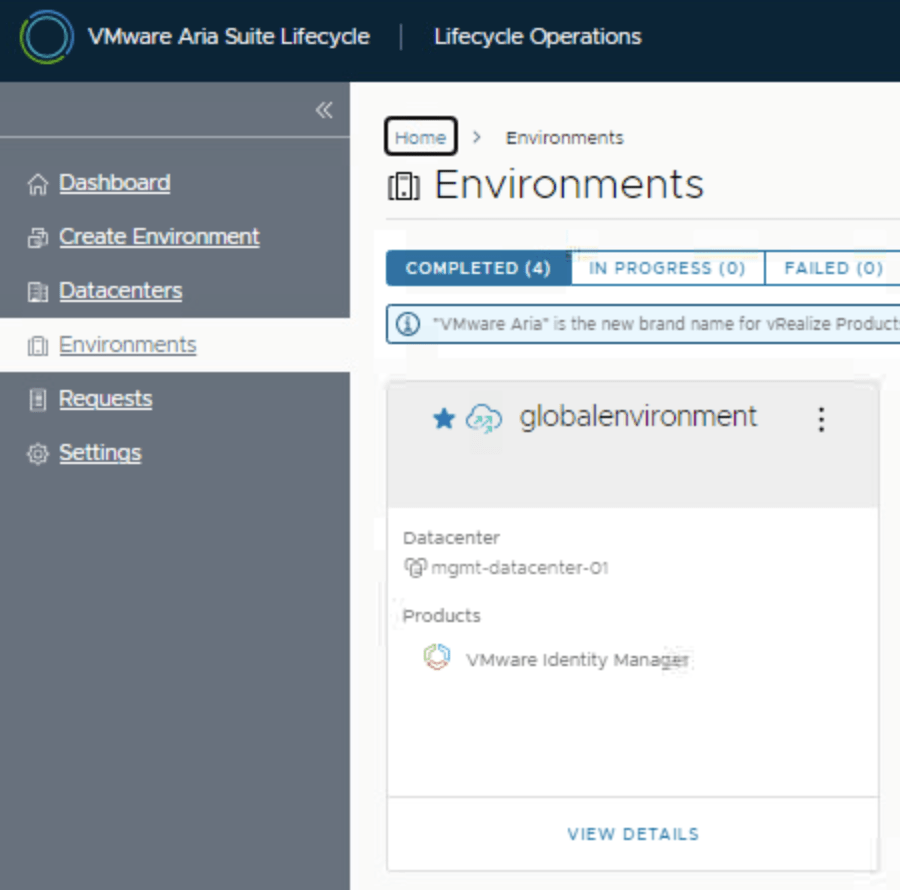
Task: Click View Details on globalenvironment card
Action: coord(633,834)
